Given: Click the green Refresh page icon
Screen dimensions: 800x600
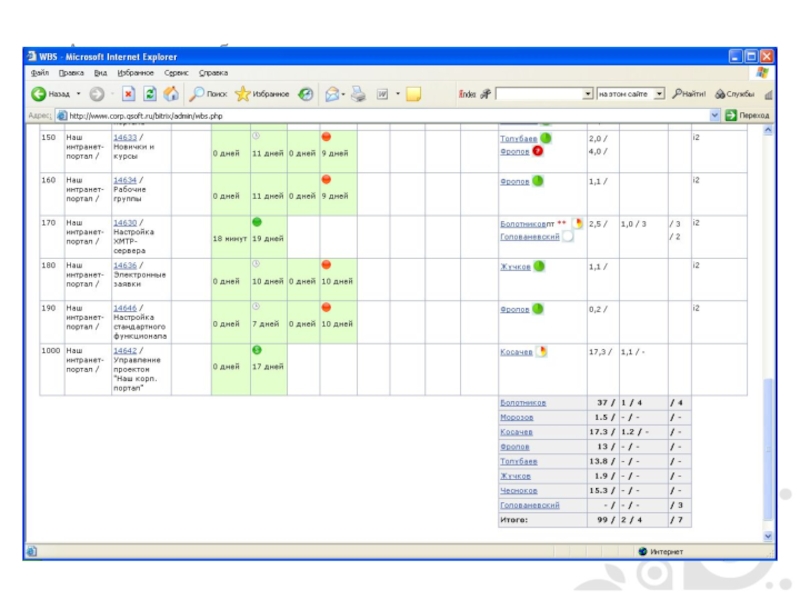Looking at the screenshot, I should (x=150, y=94).
